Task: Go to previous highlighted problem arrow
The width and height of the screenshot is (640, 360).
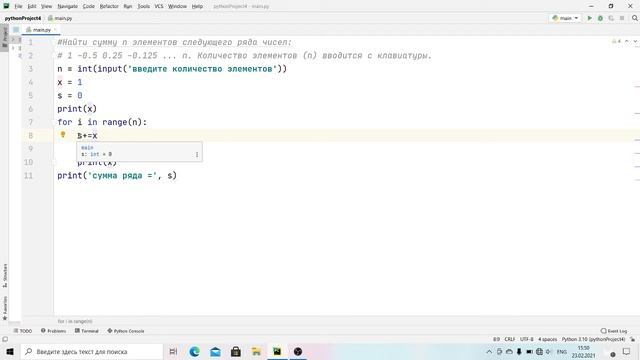Action: coord(627,41)
